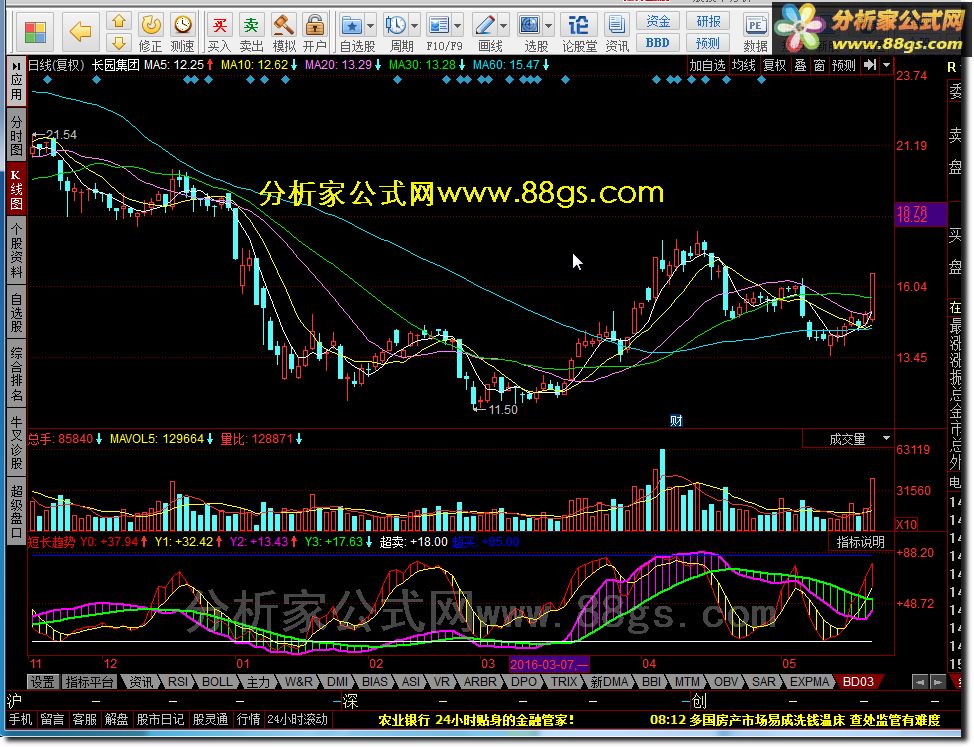The image size is (974, 747).
Task: Click the down arrow page button
Action: point(119,43)
